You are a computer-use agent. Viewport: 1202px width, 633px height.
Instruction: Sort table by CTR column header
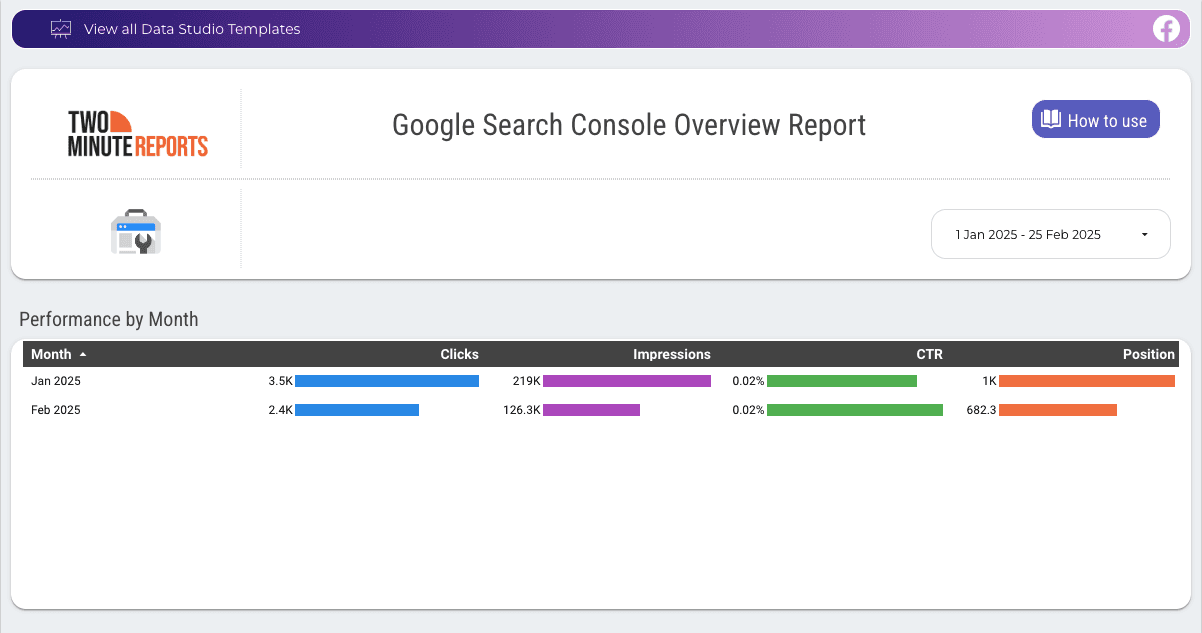[929, 354]
